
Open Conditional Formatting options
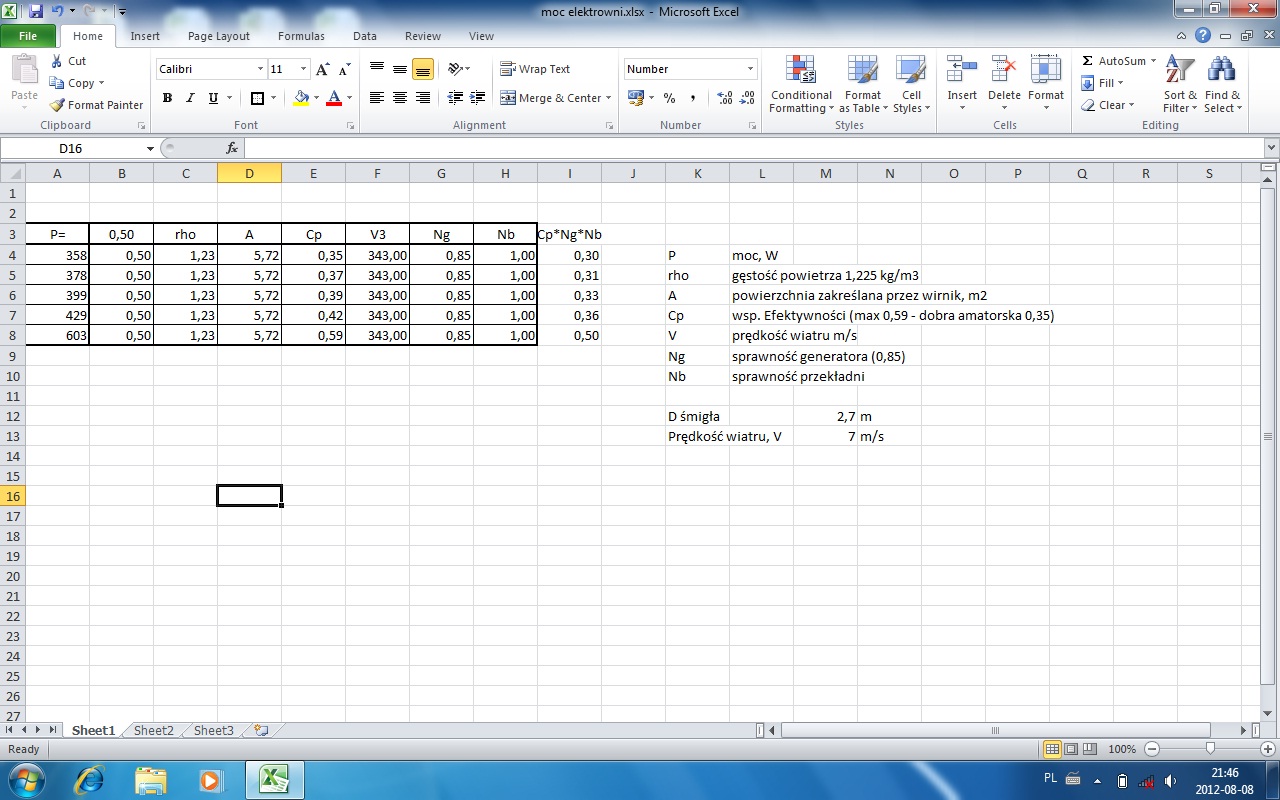coord(800,86)
